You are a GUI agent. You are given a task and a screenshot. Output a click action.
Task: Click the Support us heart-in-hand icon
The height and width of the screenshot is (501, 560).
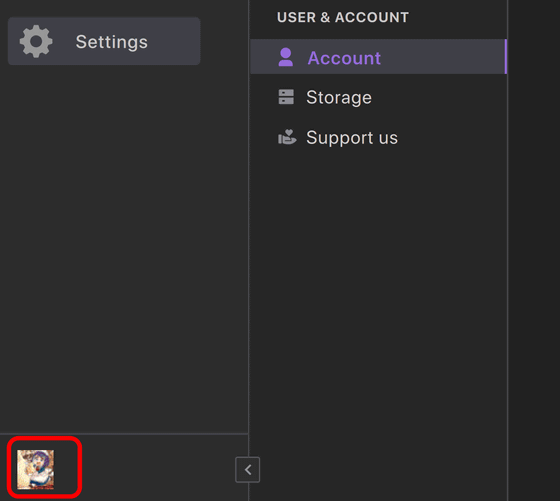click(x=287, y=137)
